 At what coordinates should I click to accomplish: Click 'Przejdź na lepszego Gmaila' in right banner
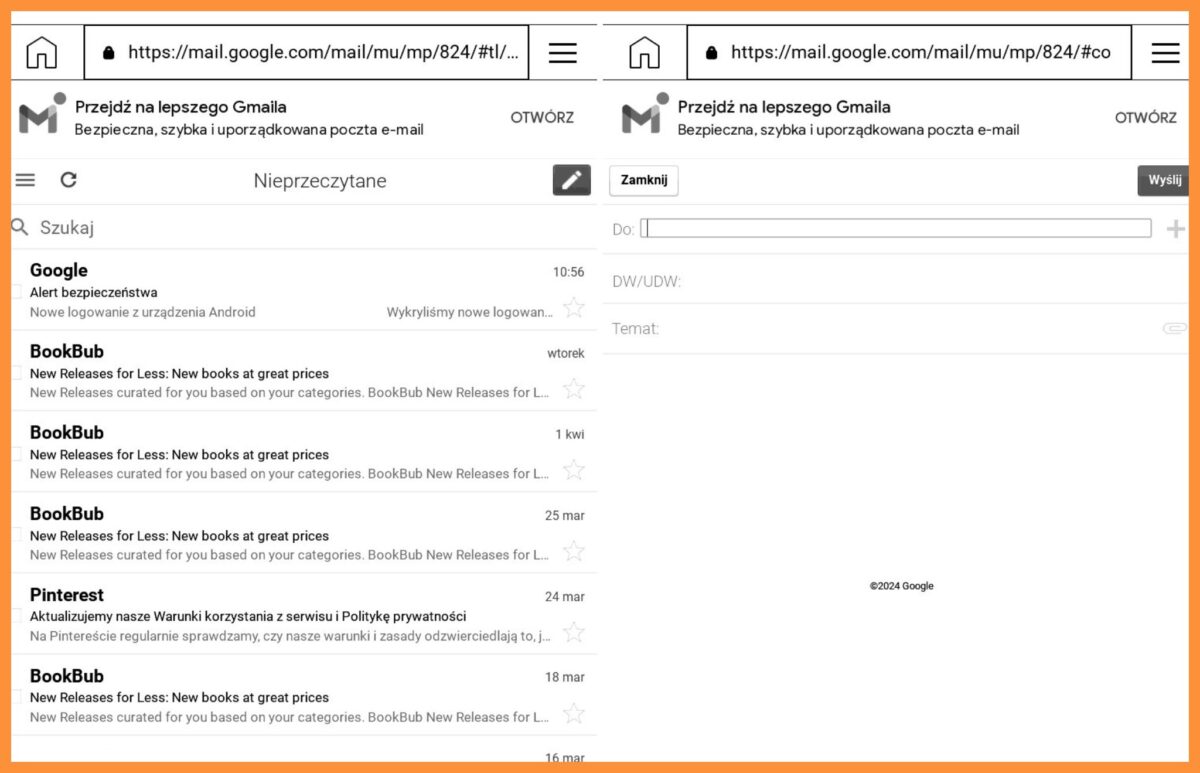(784, 107)
